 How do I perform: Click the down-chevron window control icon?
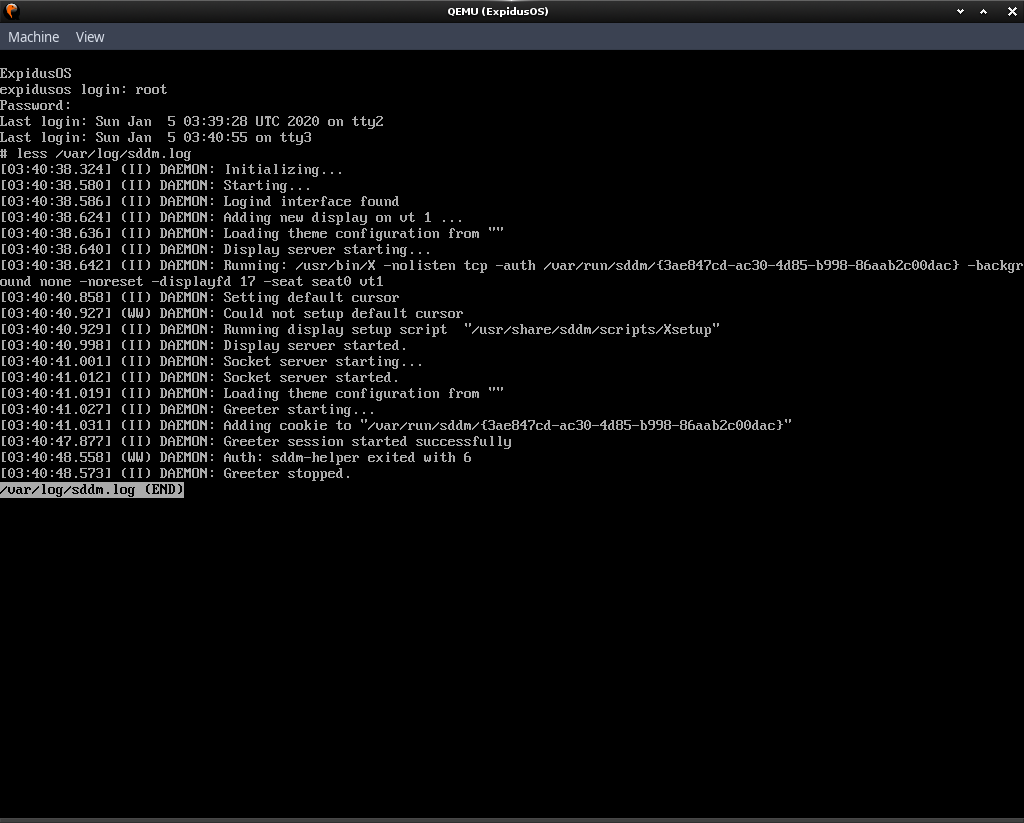[x=960, y=11]
